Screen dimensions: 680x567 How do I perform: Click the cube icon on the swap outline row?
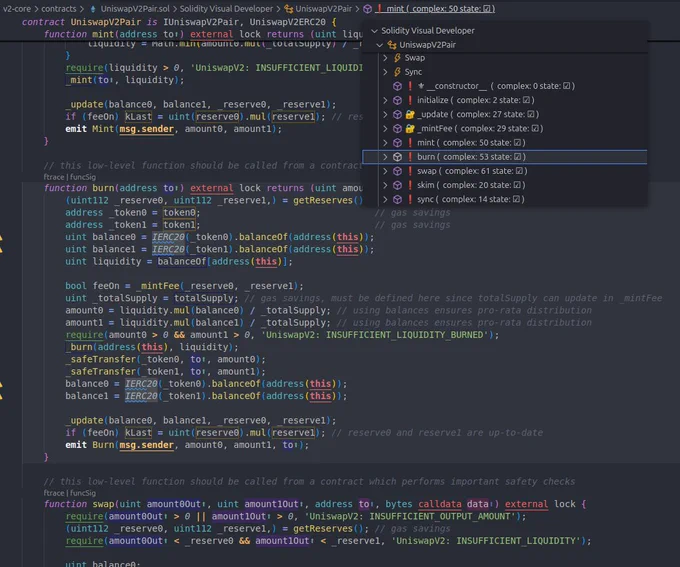point(397,171)
